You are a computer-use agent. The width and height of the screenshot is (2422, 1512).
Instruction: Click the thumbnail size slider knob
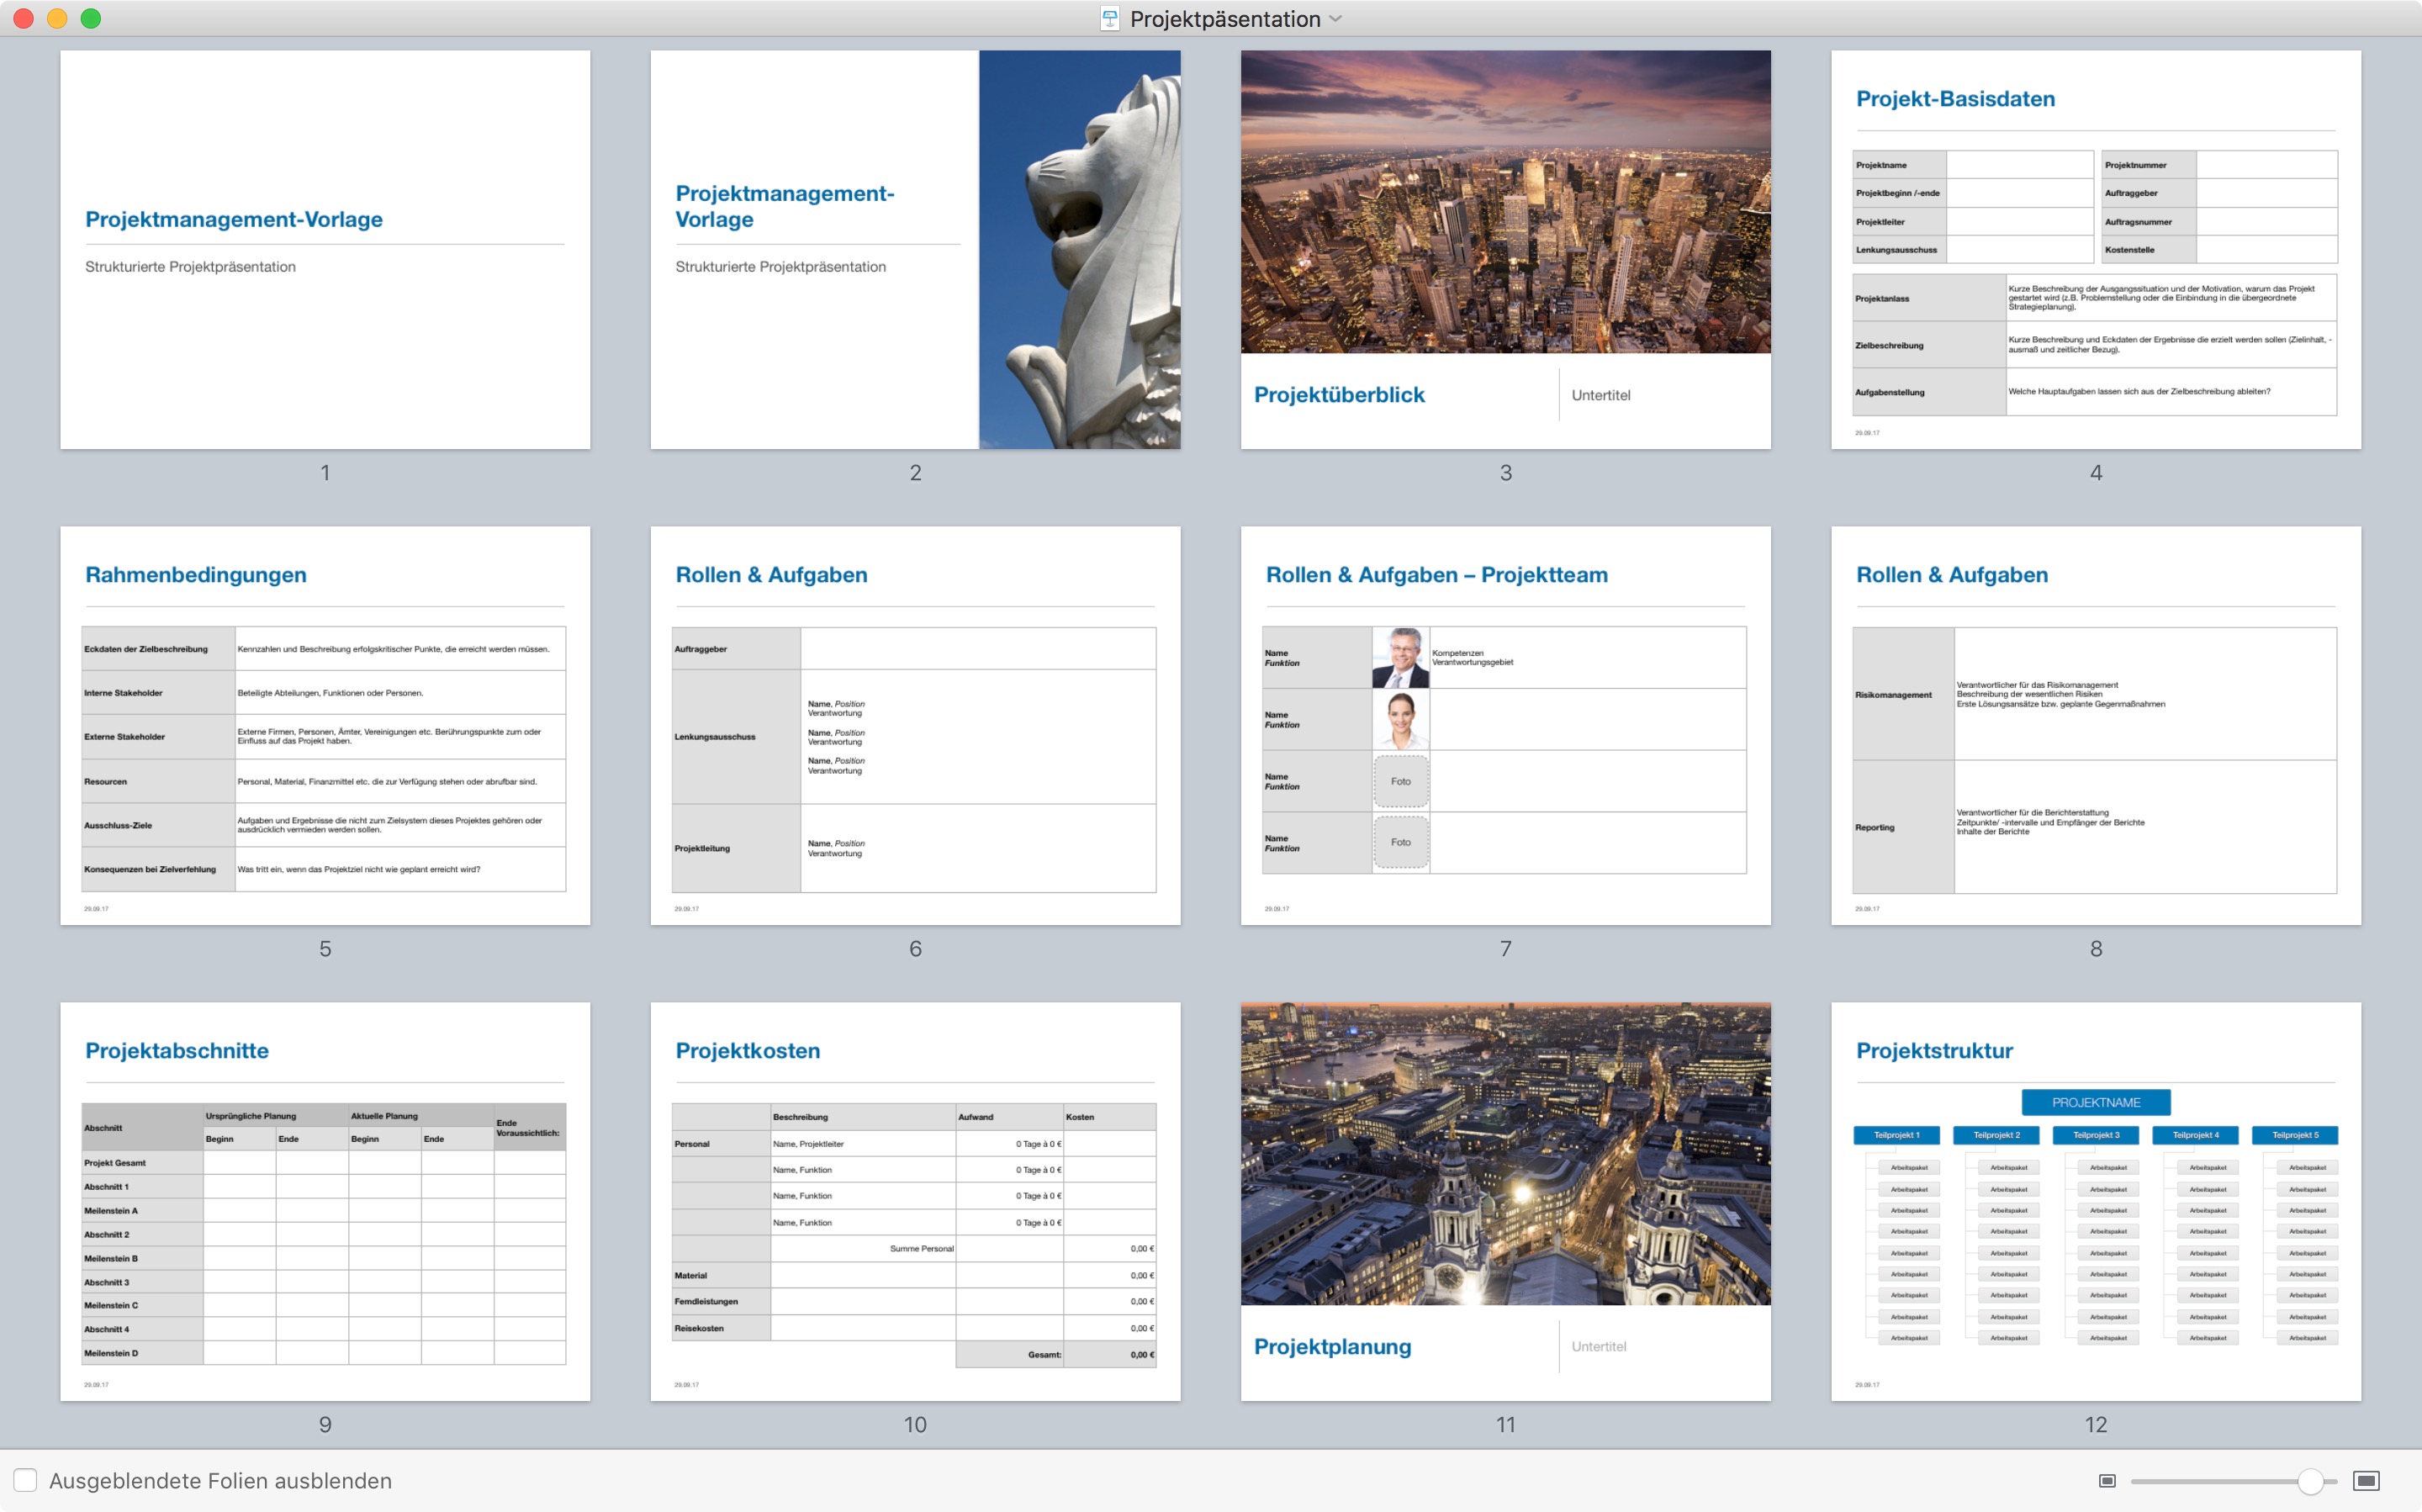2310,1480
